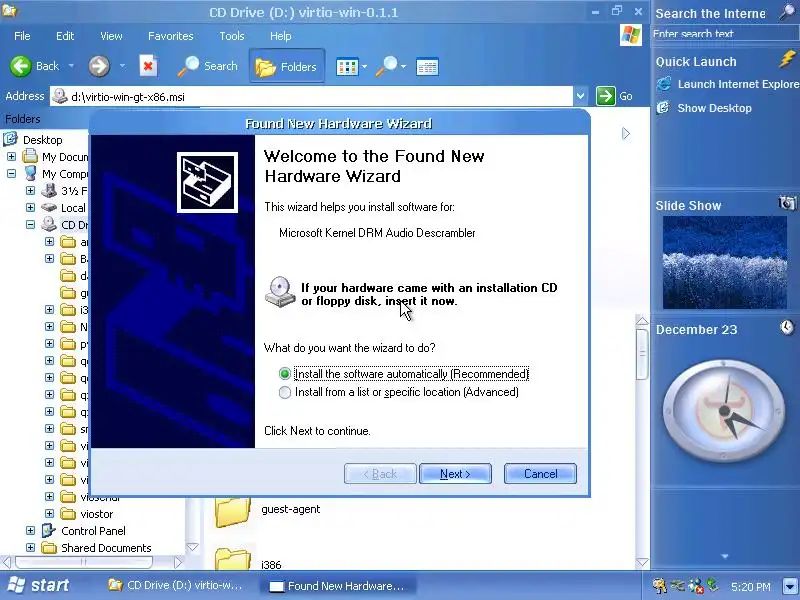The width and height of the screenshot is (800, 600).
Task: Click the first system tray hardware icon
Action: [659, 586]
